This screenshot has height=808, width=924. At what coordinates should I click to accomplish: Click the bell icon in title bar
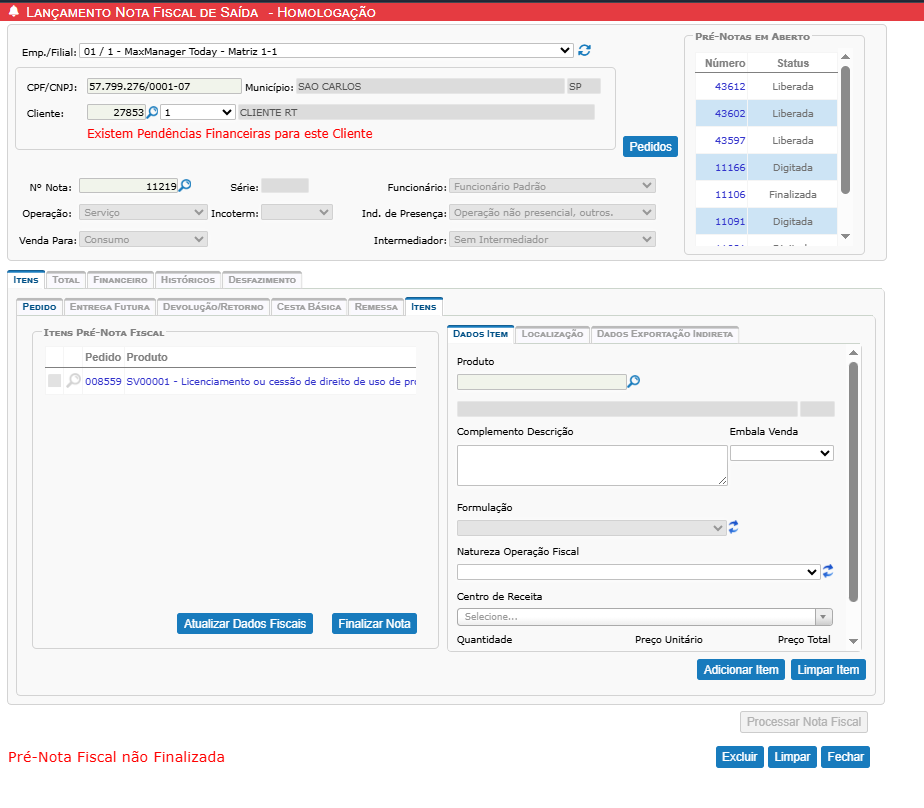(x=14, y=12)
